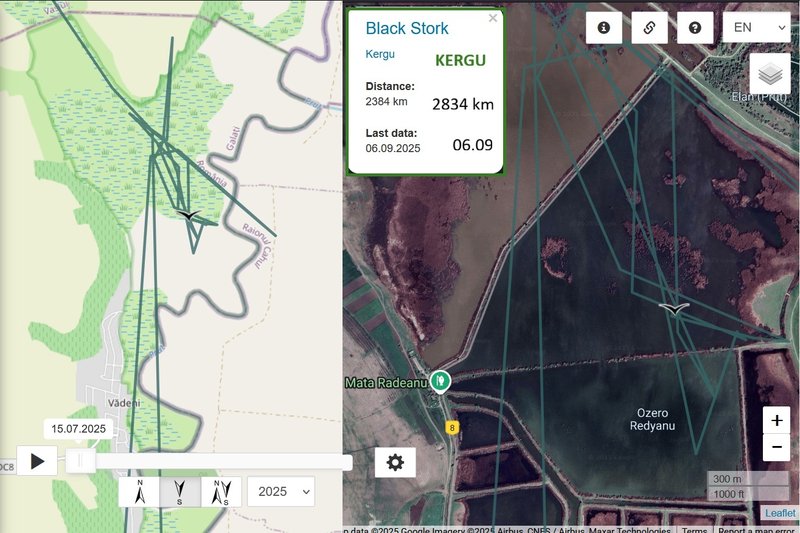Select the 300 m scale bar

click(x=747, y=479)
